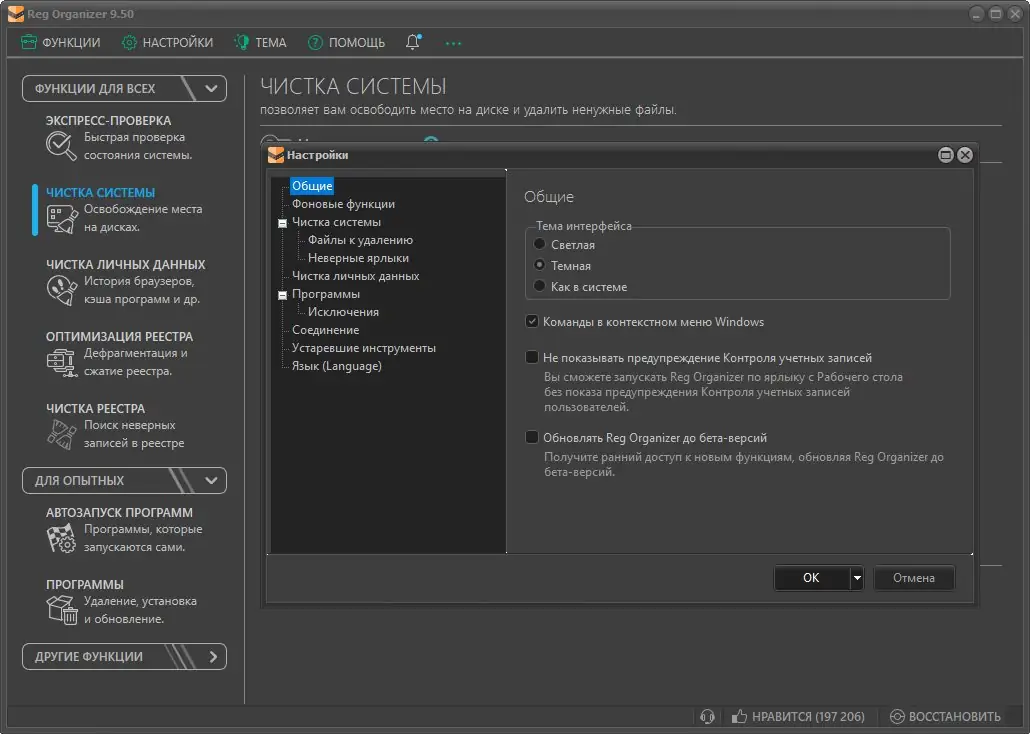Screen dimensions: 1030x734
Task: Click the Автозапуск программ flag icon
Action: coord(61,538)
